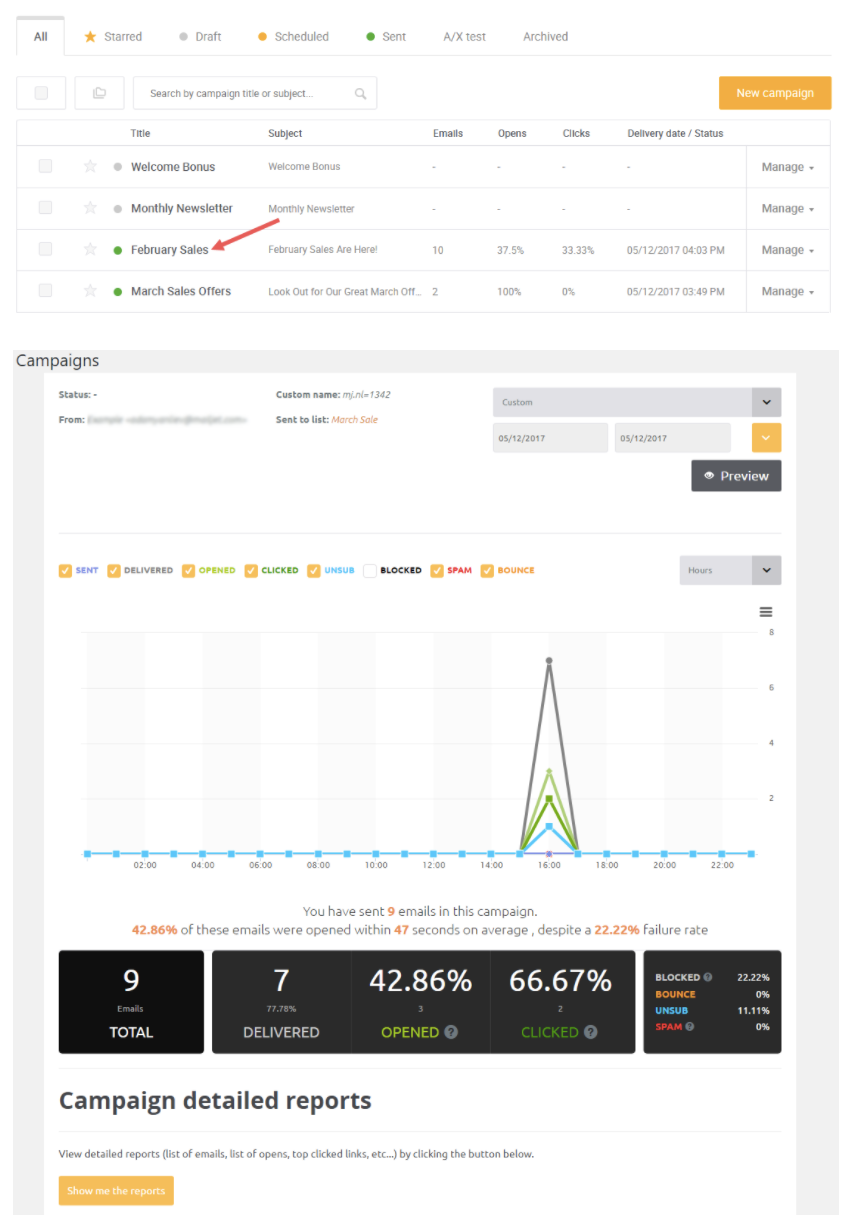This screenshot has width=850, height=1216.
Task: Open the March Sales Offers campaign title
Action: tap(181, 291)
